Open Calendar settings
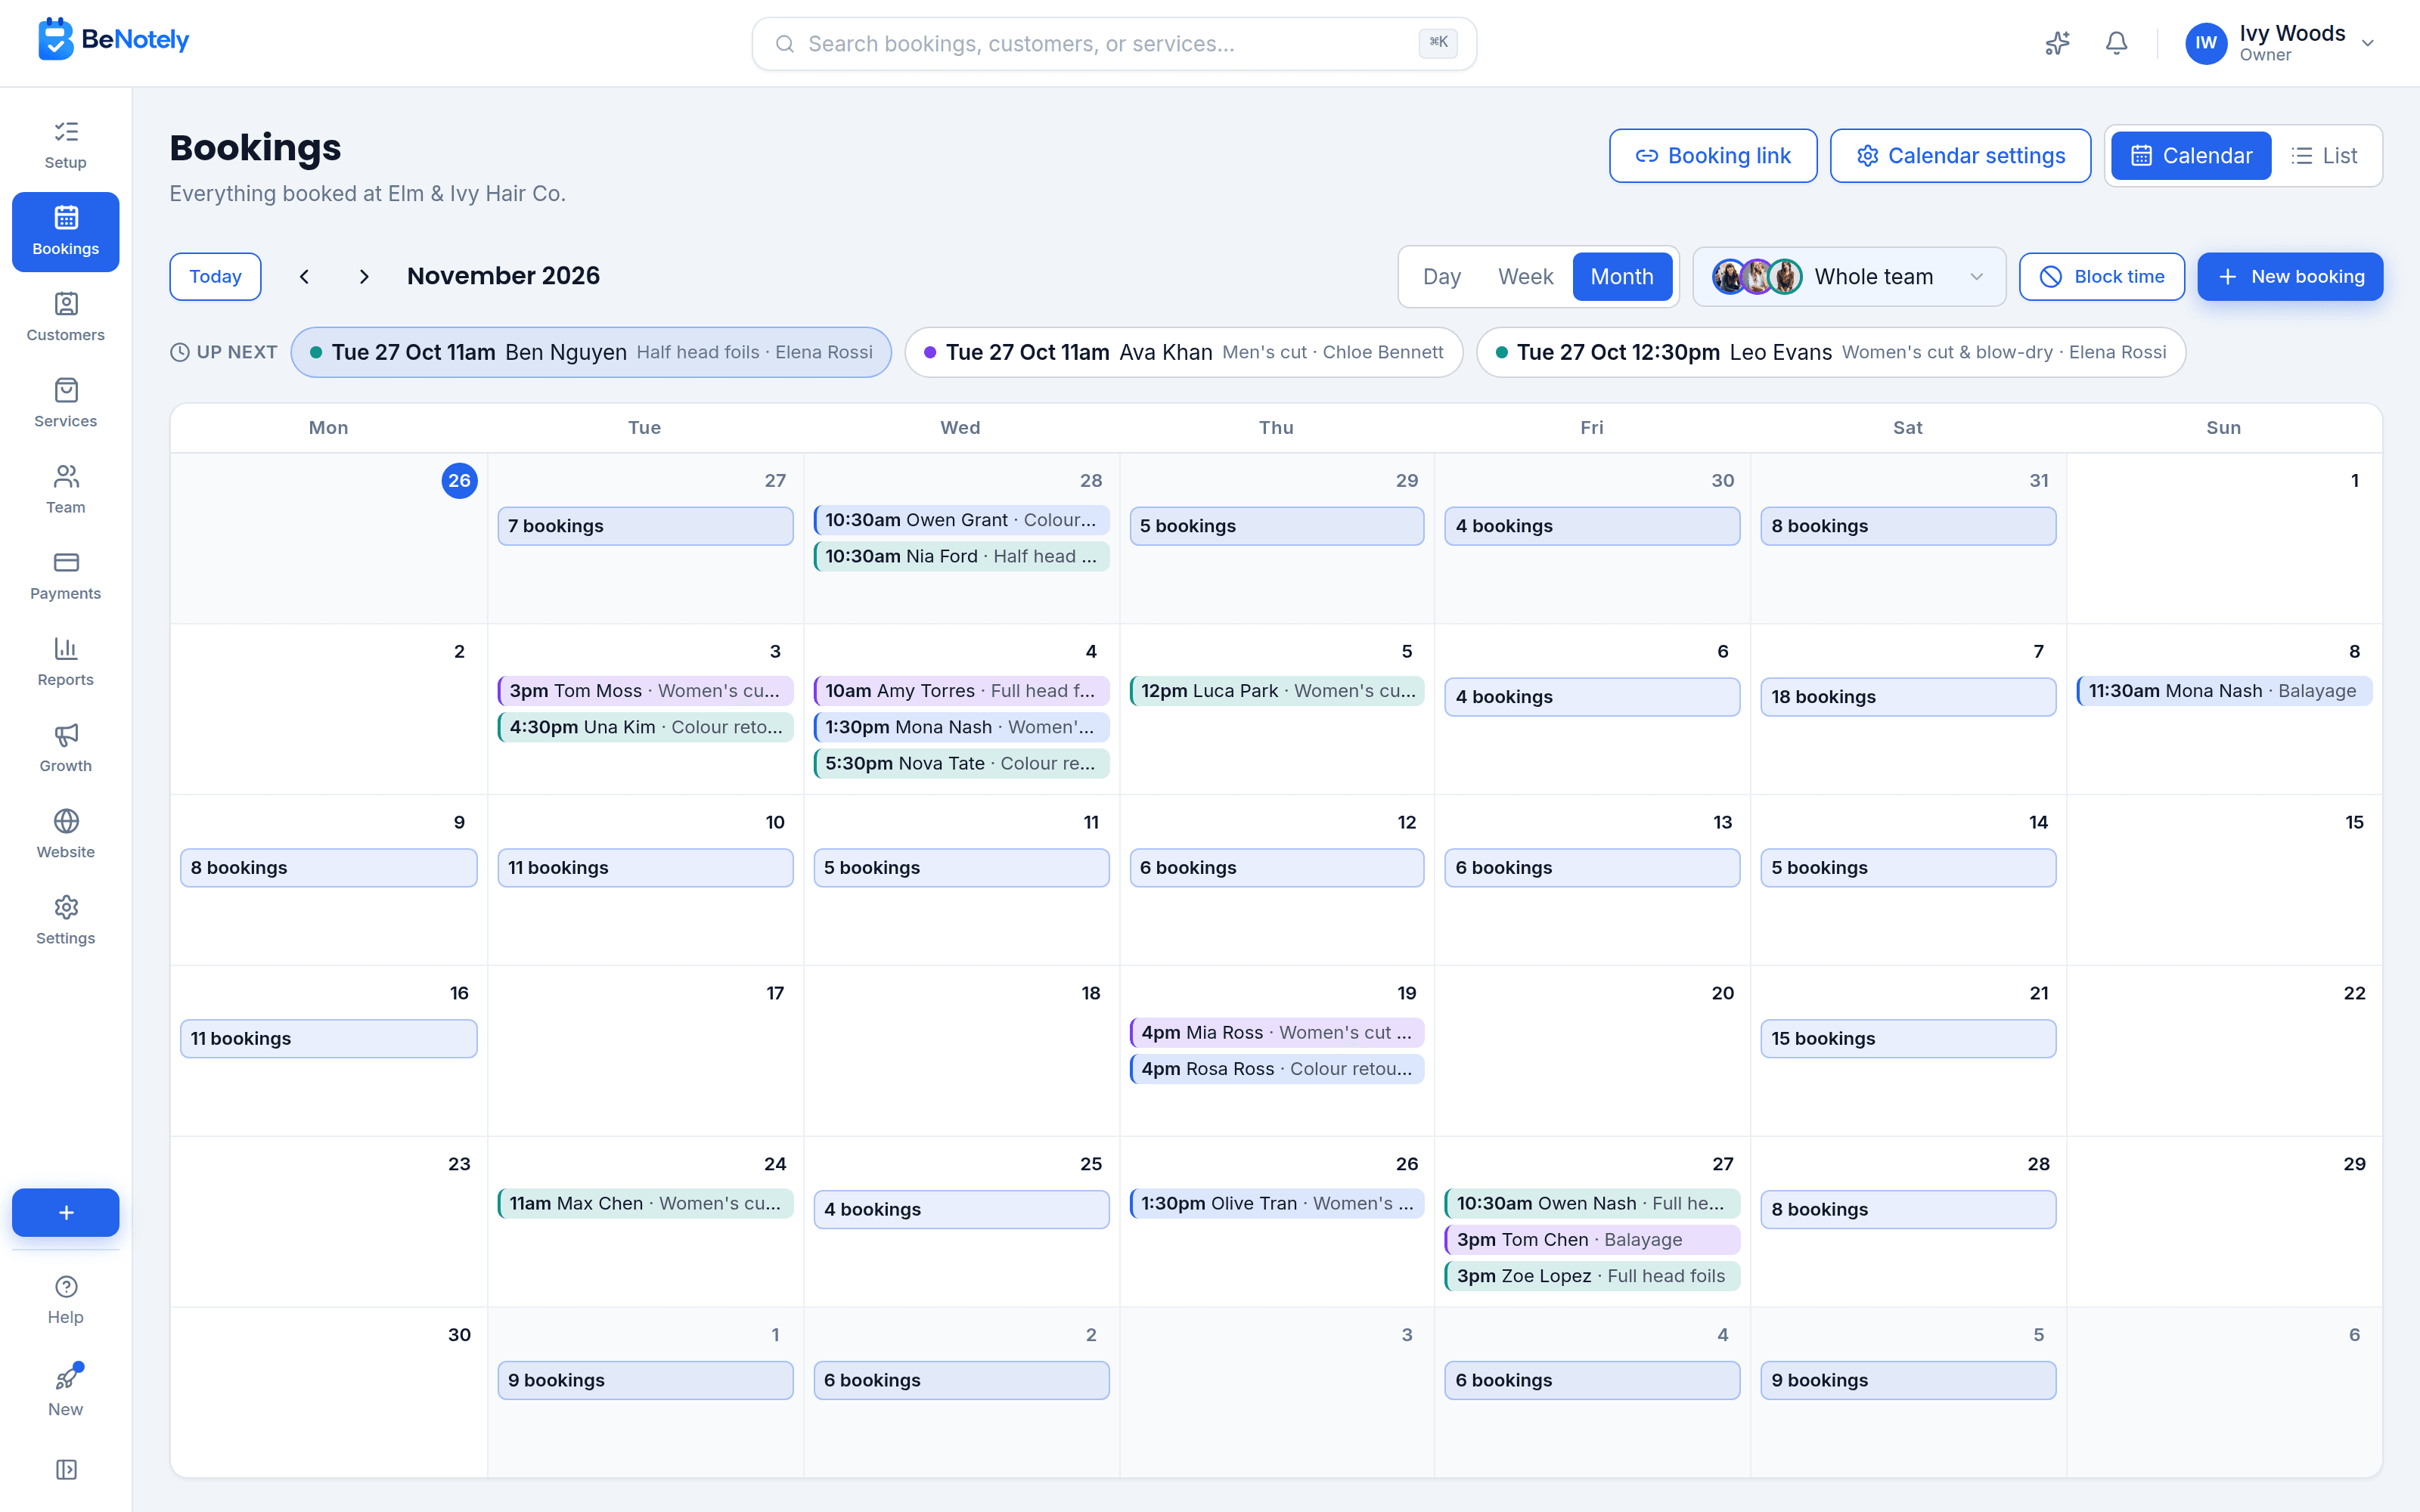2420x1512 pixels. pos(1960,156)
